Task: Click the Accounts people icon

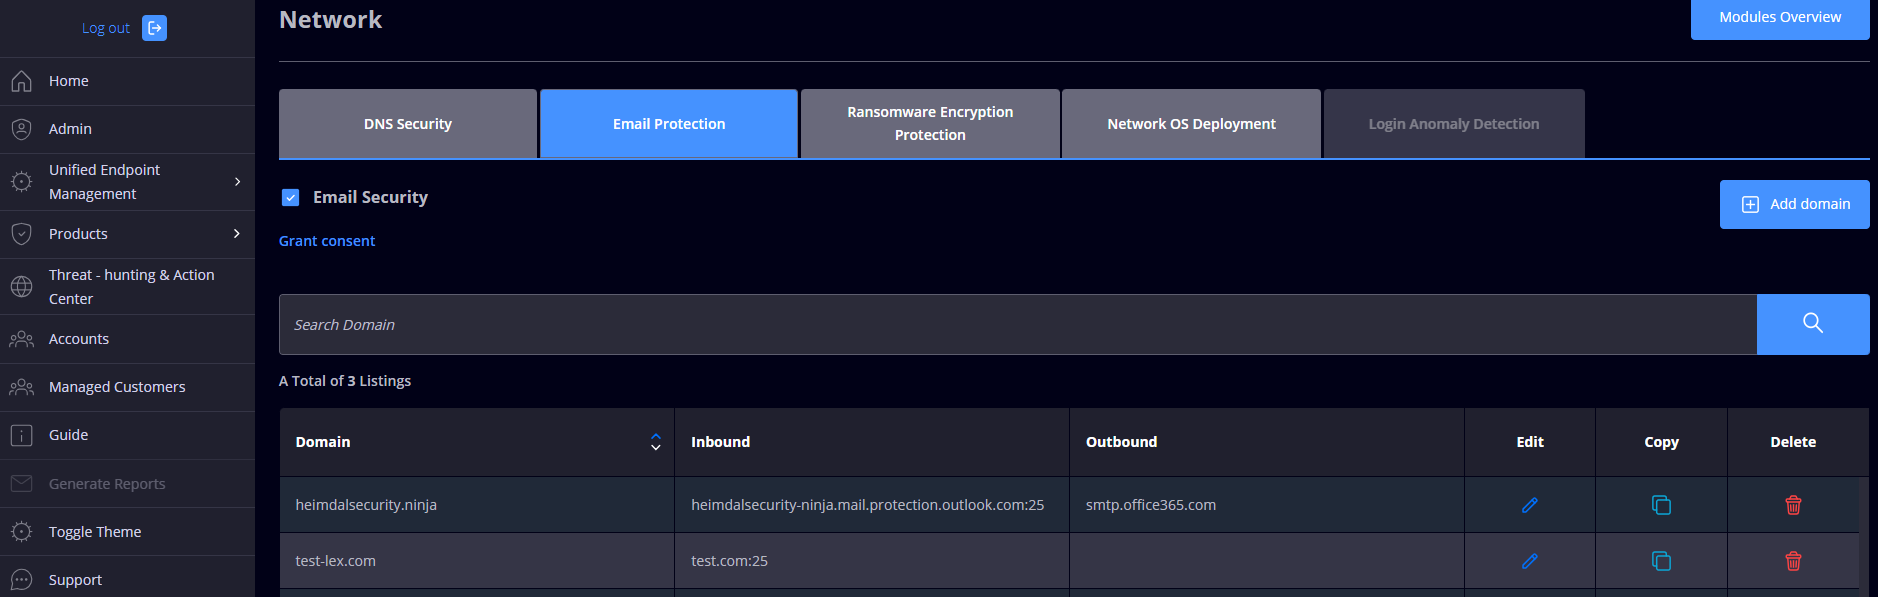Action: click(x=21, y=339)
